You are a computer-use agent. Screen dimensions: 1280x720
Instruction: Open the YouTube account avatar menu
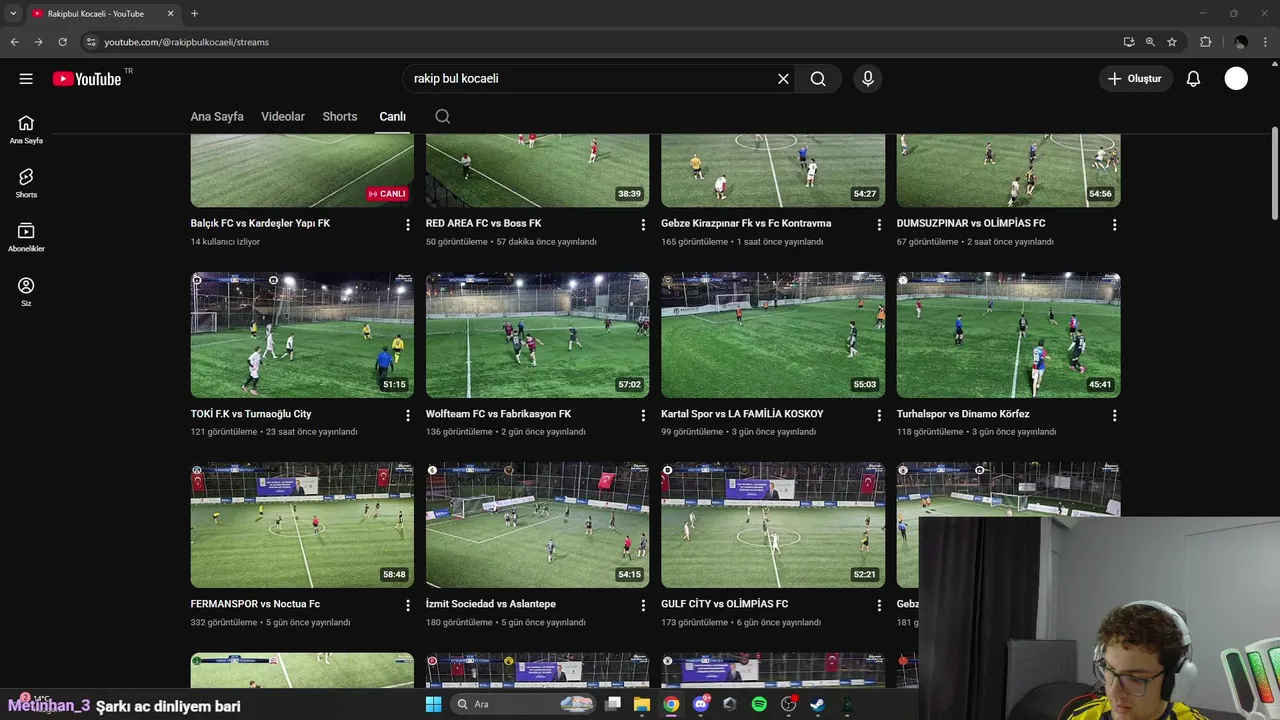click(x=1236, y=79)
